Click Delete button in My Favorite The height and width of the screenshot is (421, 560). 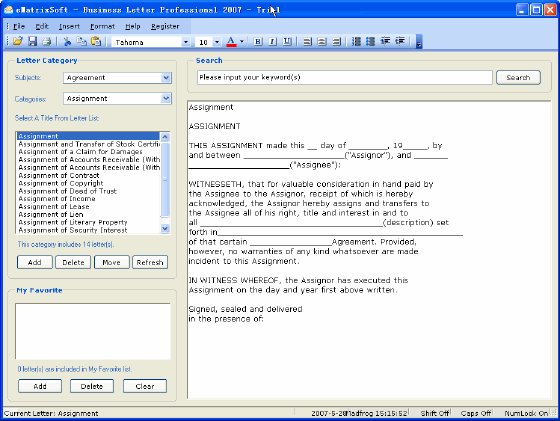pos(92,386)
